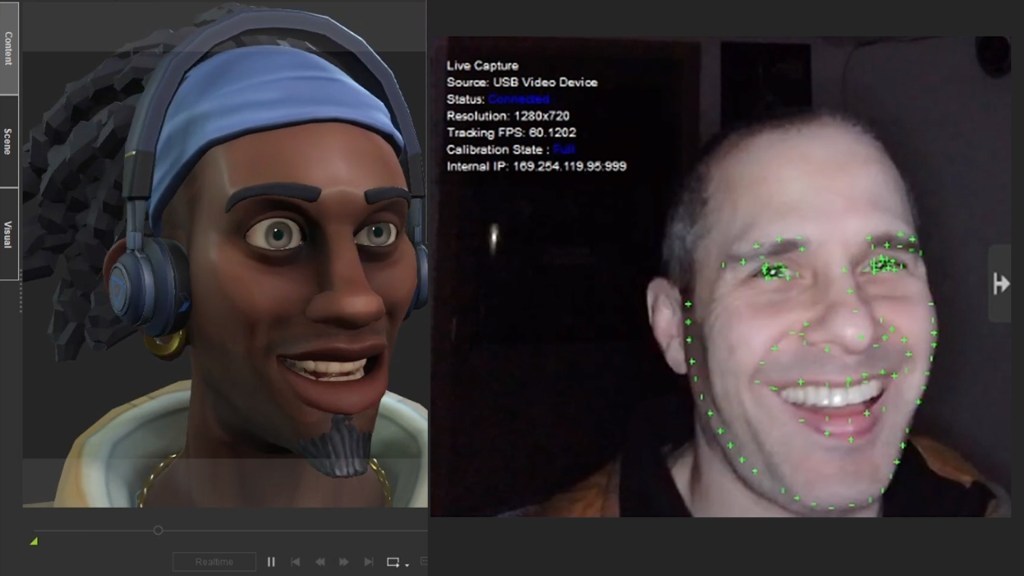Open the Scene side tab

click(x=8, y=142)
